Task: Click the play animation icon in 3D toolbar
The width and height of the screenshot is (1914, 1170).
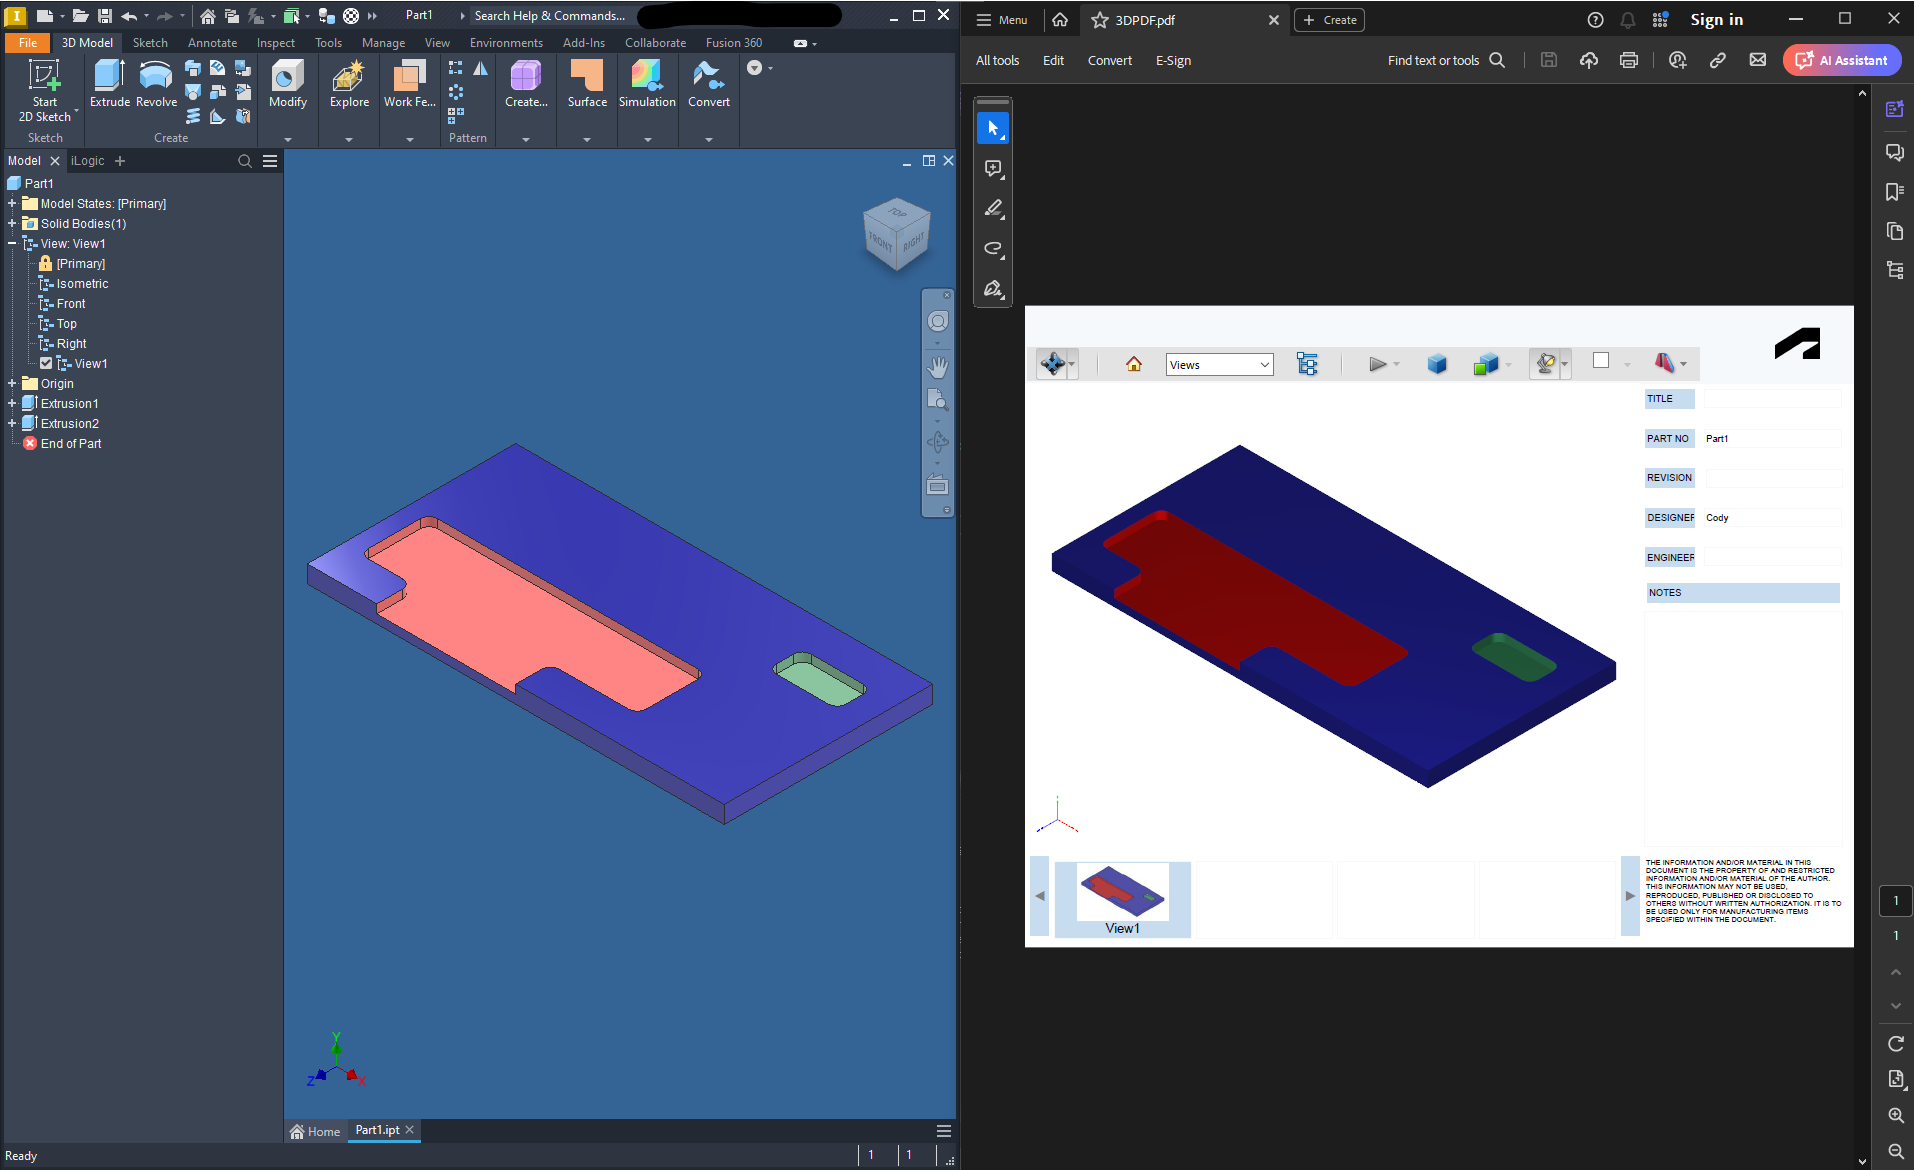Action: coord(1378,364)
